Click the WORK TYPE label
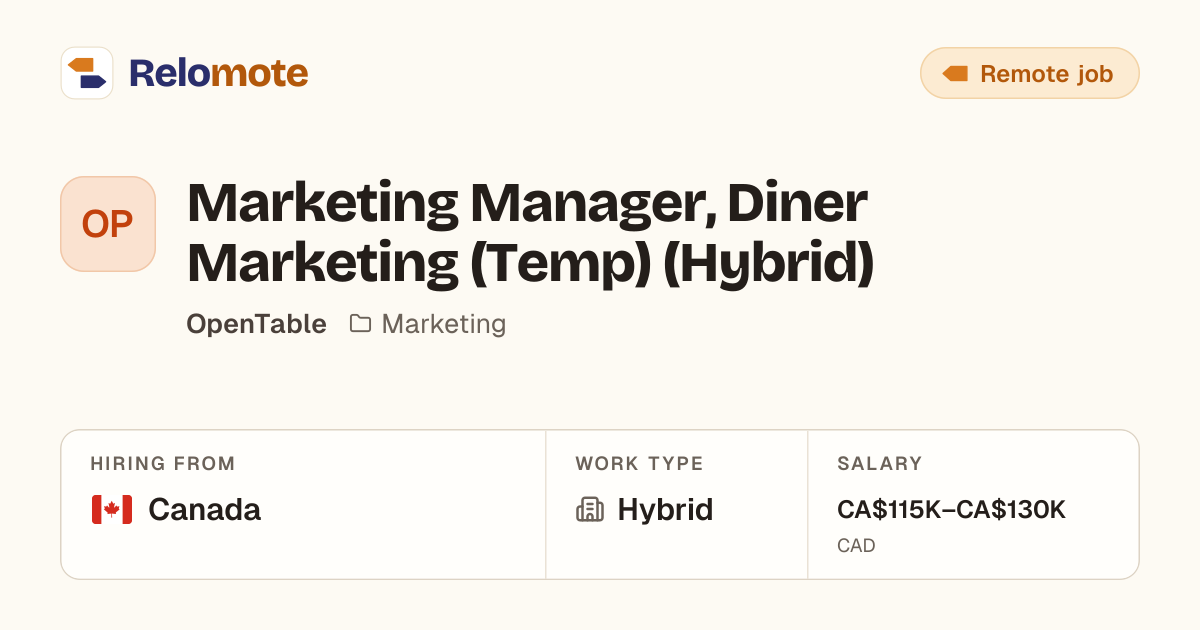The image size is (1200, 630). tap(639, 464)
